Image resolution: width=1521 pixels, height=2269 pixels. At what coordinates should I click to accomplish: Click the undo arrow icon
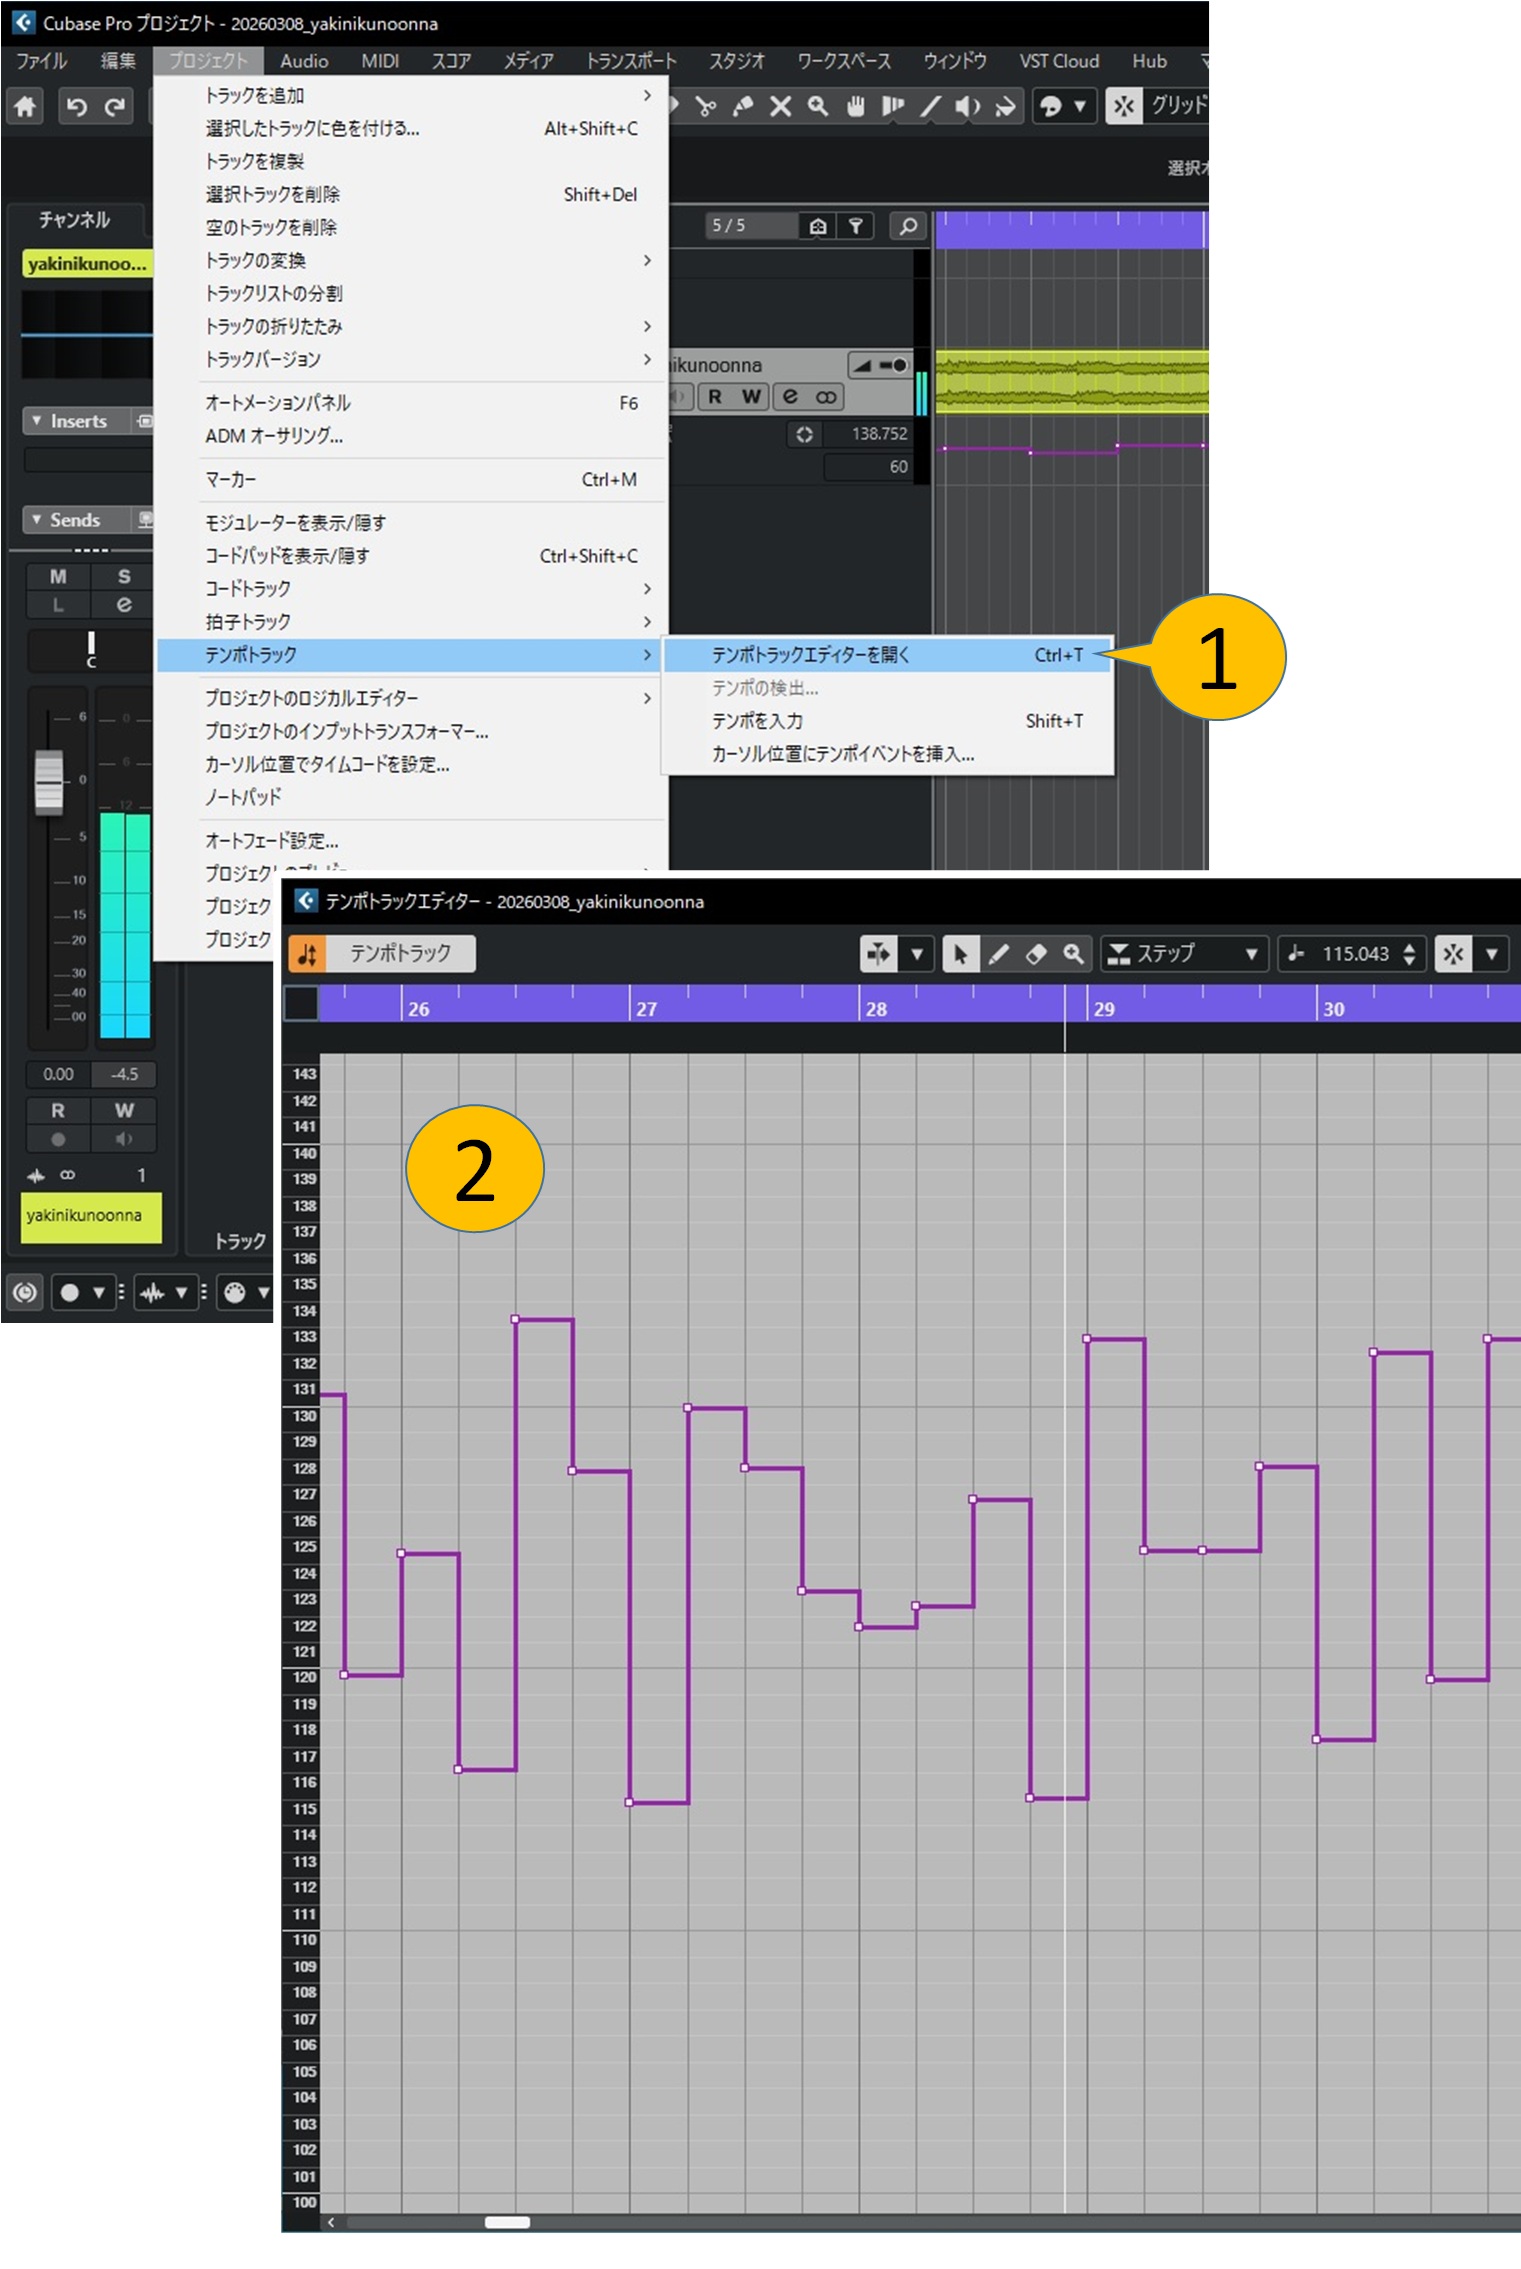76,106
